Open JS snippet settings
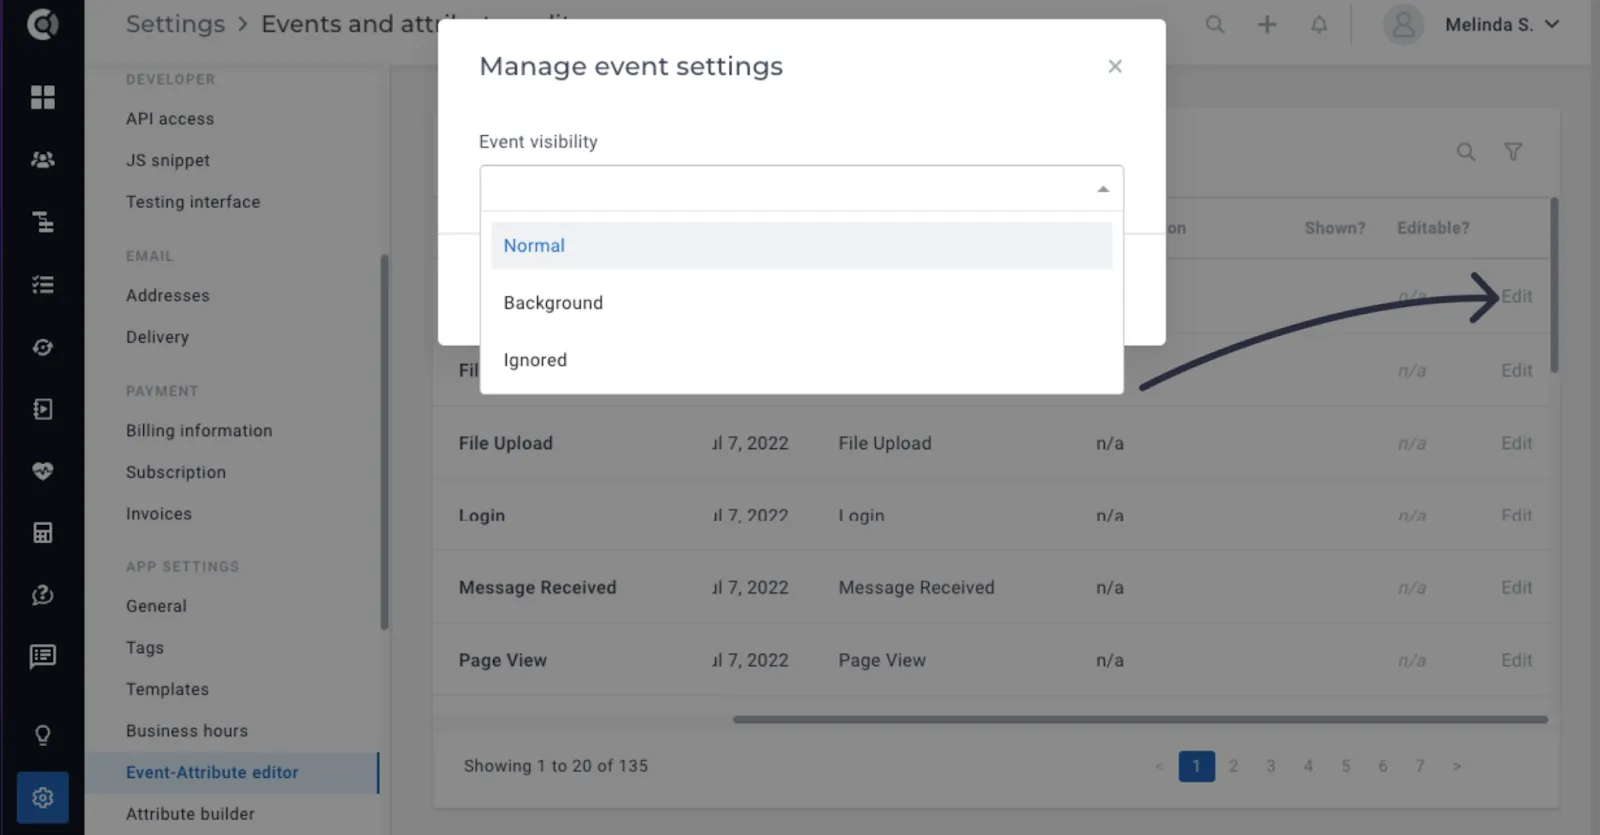 point(168,160)
